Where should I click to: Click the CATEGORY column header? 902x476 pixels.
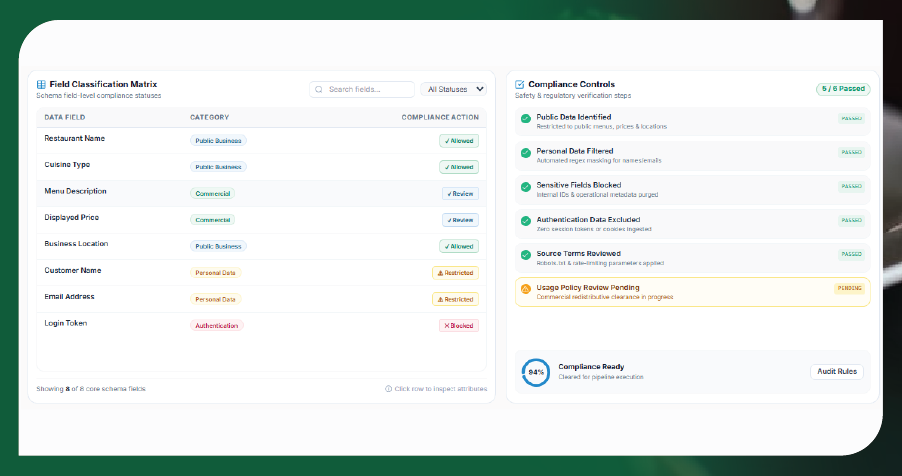[209, 117]
